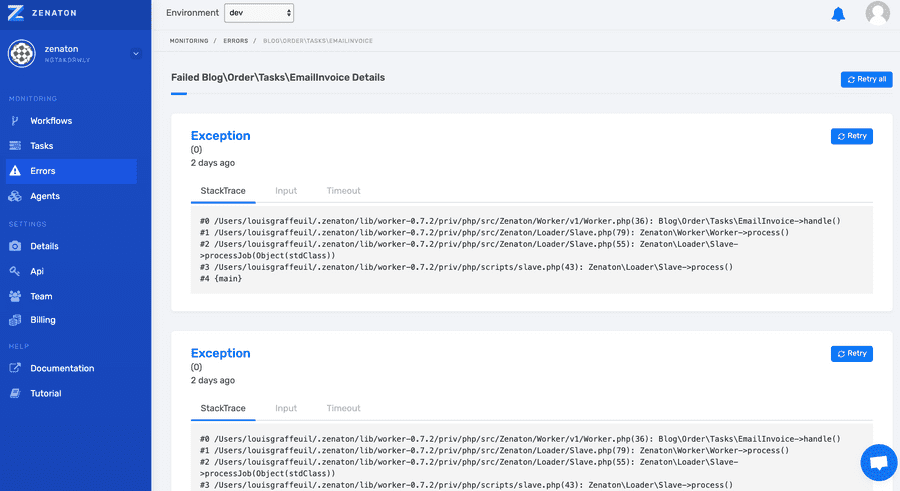Switch to Timeout tab of second Exception

pyautogui.click(x=343, y=408)
